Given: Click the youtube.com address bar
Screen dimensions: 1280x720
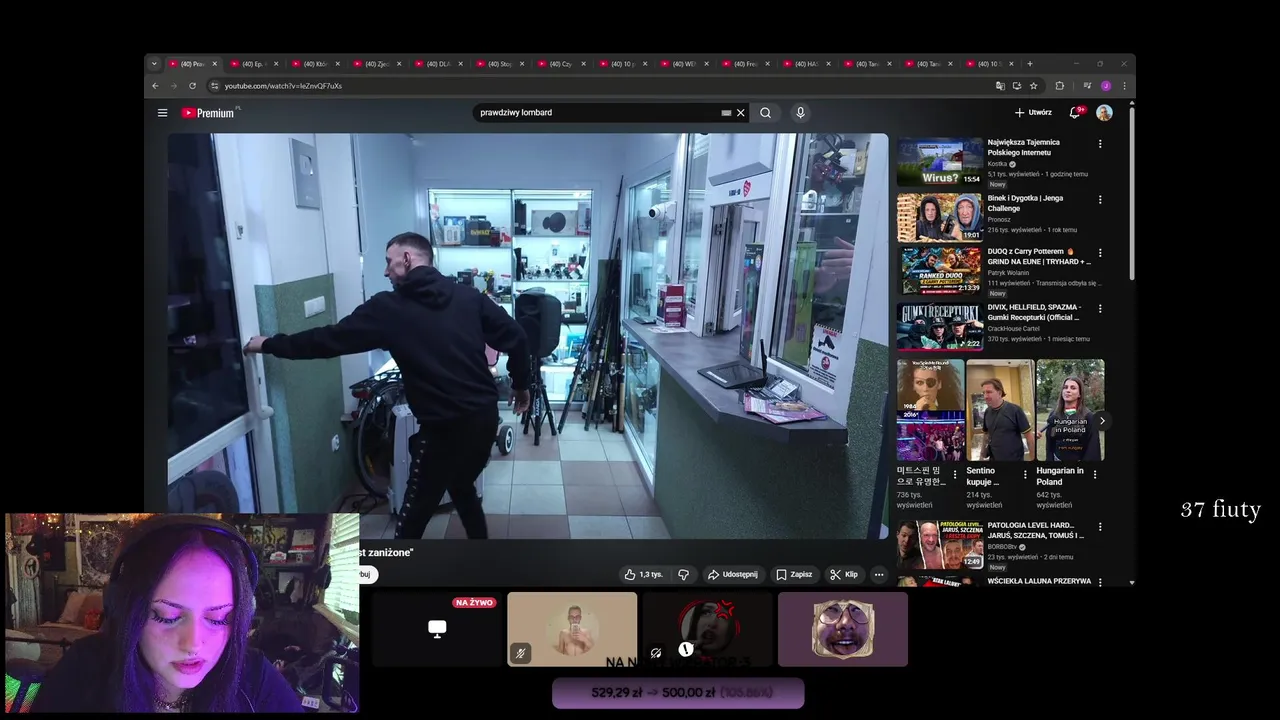Looking at the screenshot, I should tap(600, 86).
